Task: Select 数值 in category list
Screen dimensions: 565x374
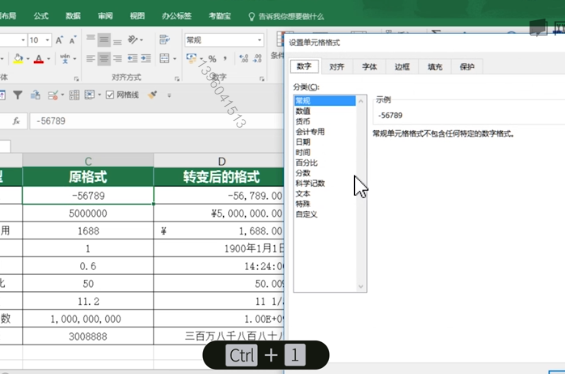Action: 303,111
